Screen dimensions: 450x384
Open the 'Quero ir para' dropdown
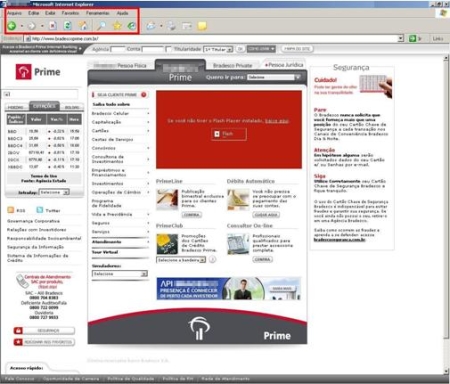coord(274,77)
